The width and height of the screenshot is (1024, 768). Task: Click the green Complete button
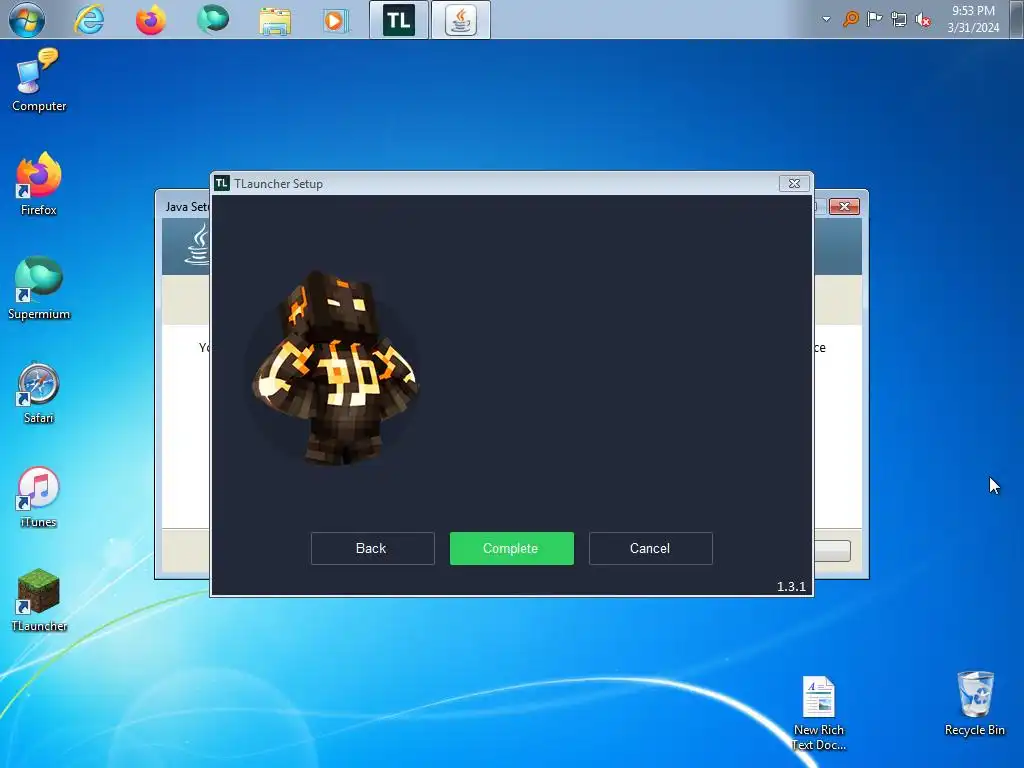point(511,549)
